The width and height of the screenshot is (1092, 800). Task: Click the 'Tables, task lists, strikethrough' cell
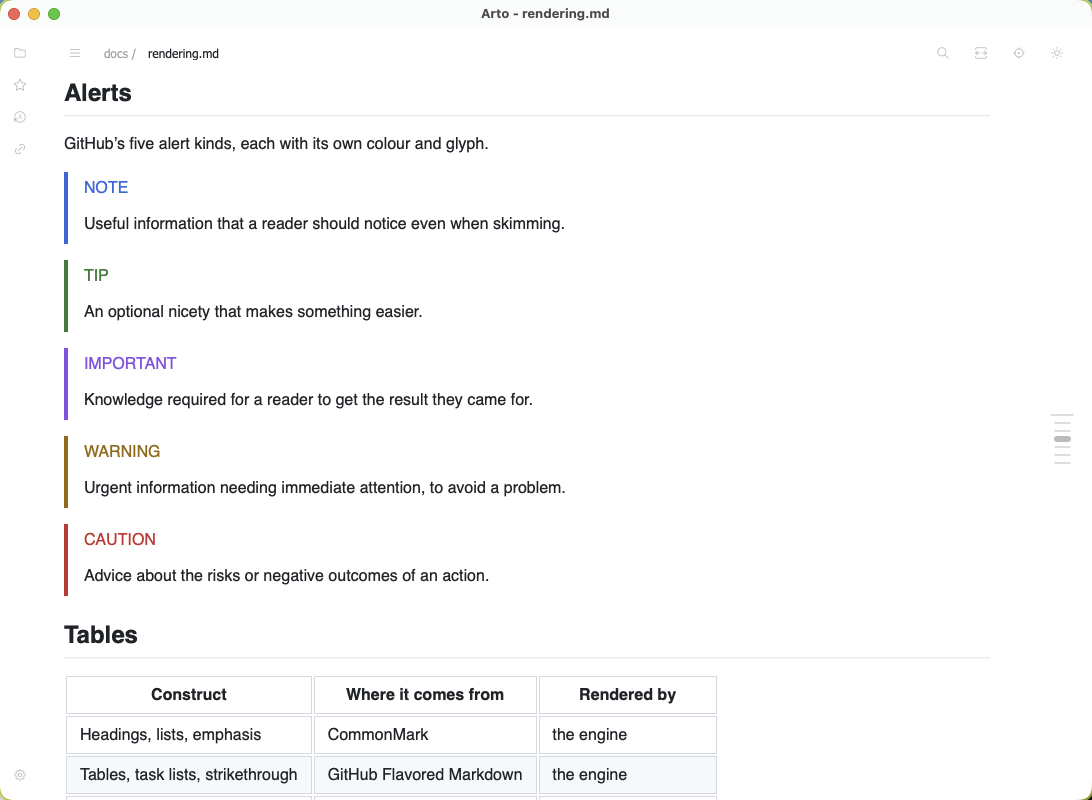pos(189,774)
